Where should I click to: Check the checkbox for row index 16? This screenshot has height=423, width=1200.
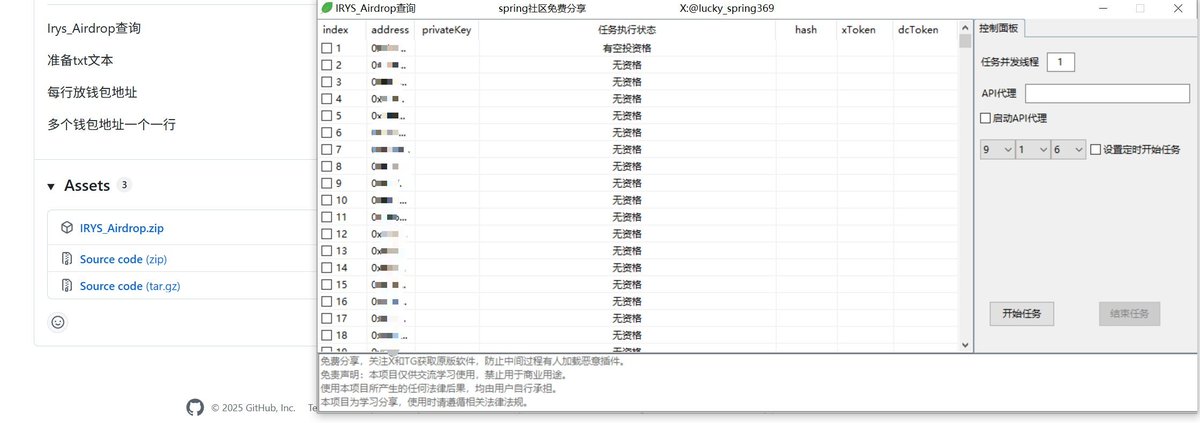pos(326,301)
